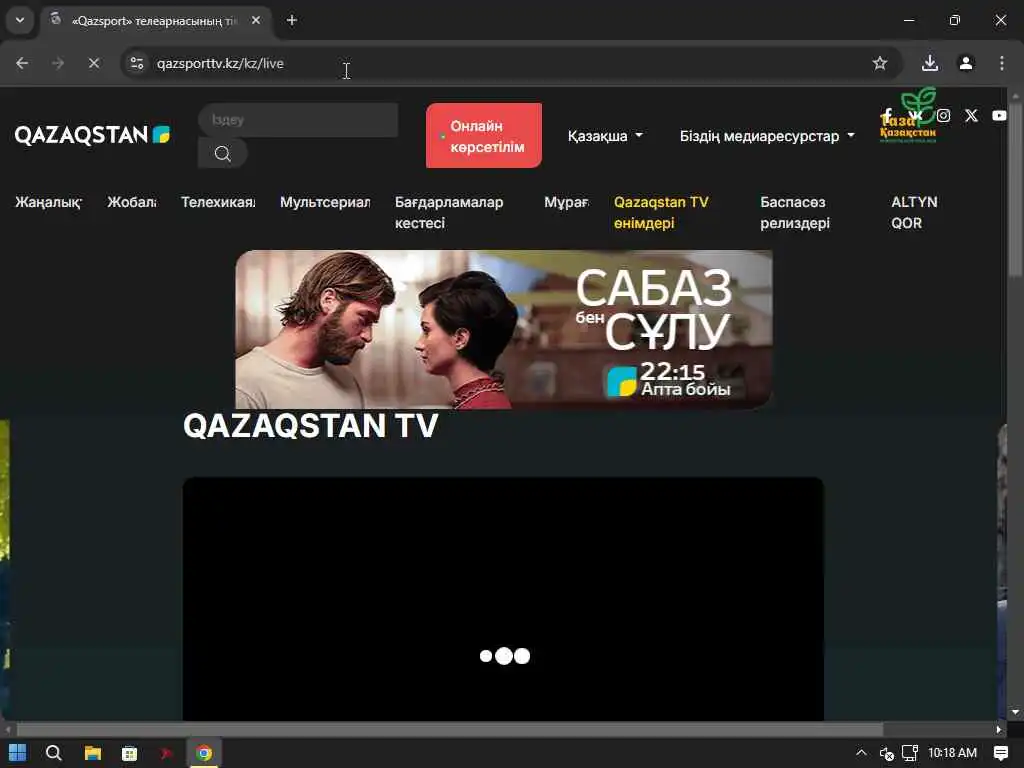This screenshot has width=1024, height=768.
Task: Click the network tray icon
Action: [910, 753]
